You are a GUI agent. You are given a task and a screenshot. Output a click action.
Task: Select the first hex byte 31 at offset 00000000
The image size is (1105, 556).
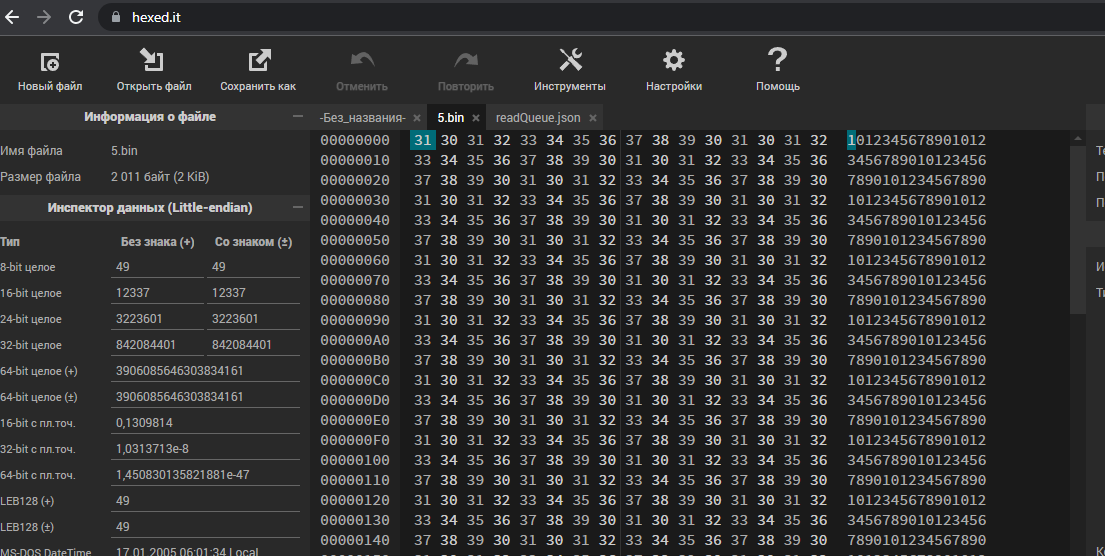[x=422, y=140]
